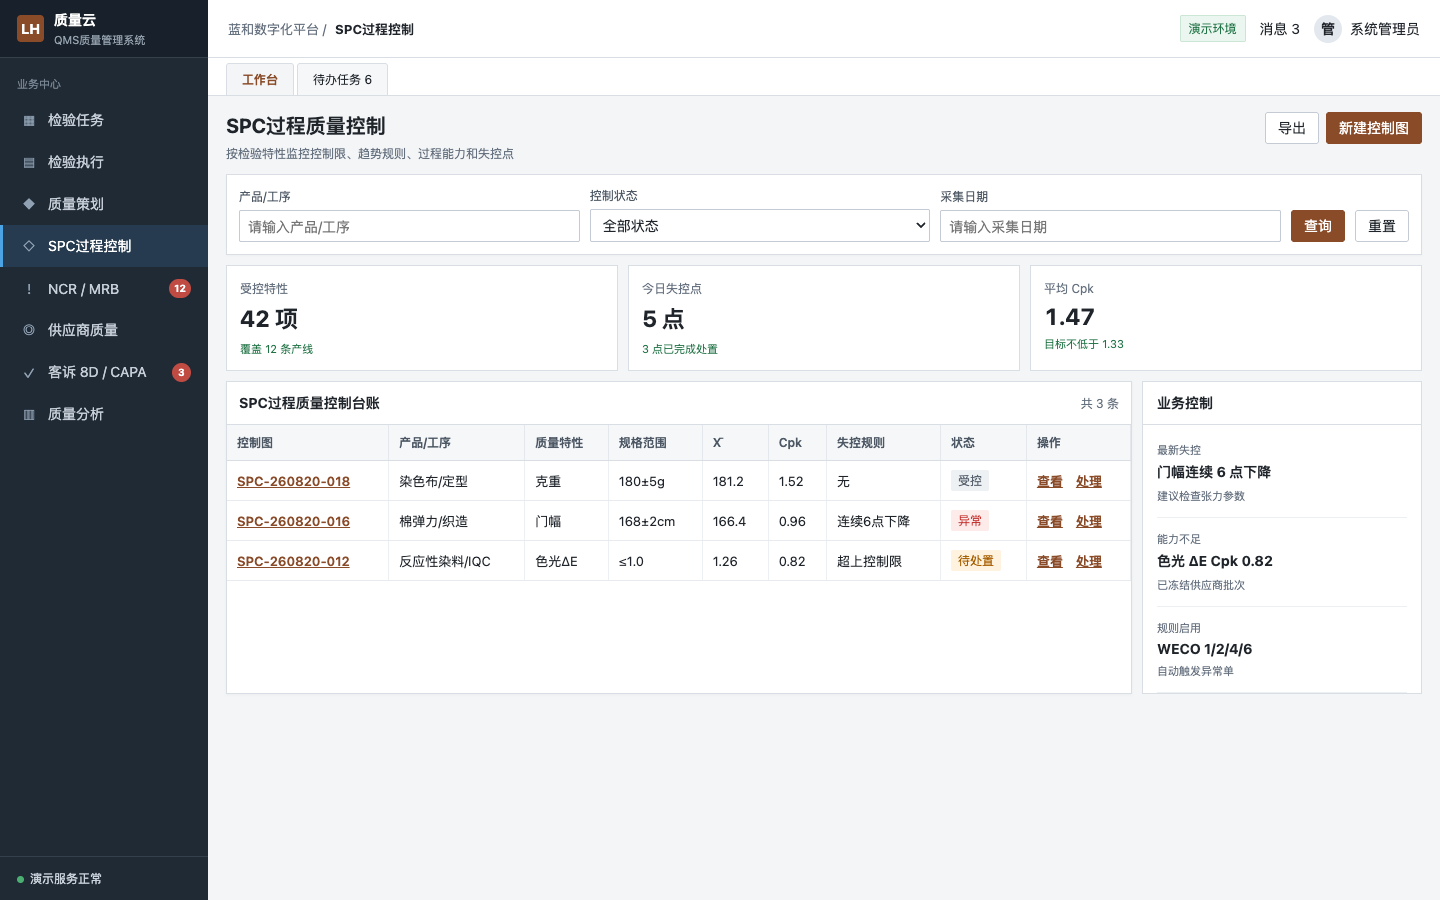Click the 查询 button
The image size is (1440, 900).
coord(1318,226)
